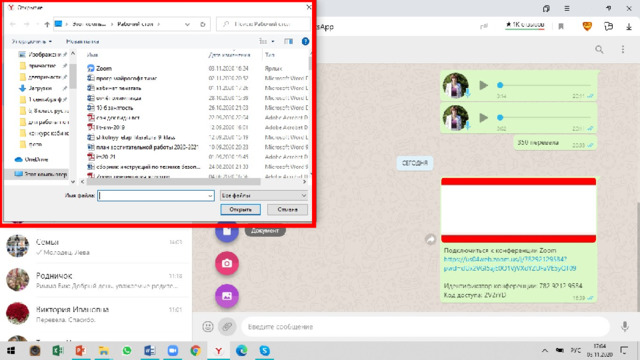Click the bookmark icon in browser toolbar
The image size is (640, 360).
(x=561, y=27)
